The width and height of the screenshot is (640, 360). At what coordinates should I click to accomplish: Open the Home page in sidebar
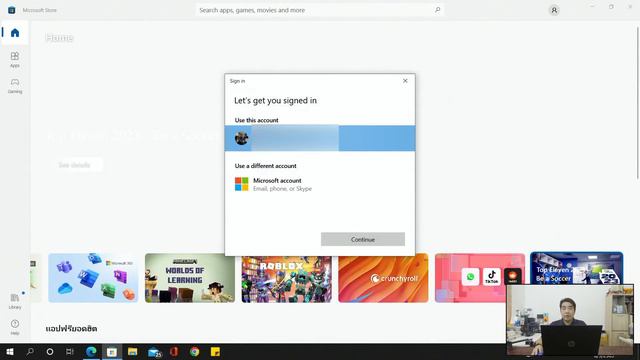tap(15, 33)
